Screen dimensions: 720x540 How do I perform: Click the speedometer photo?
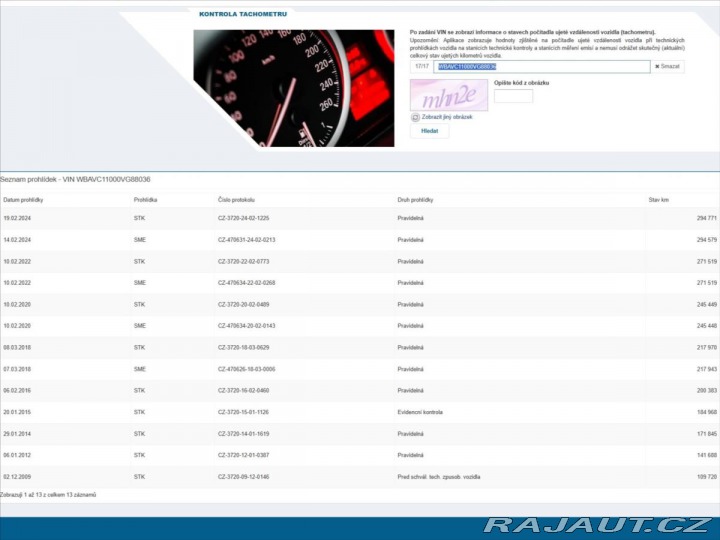tap(294, 88)
